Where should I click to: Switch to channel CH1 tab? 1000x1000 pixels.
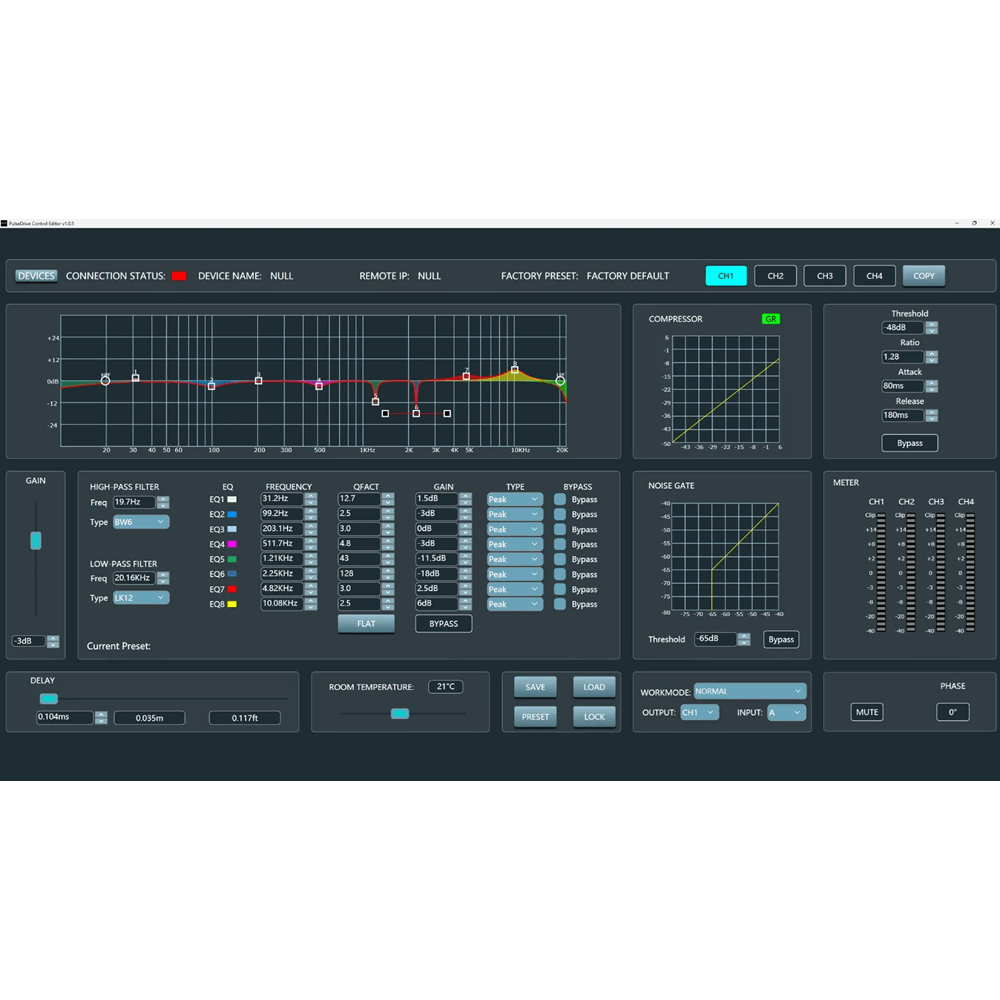coord(726,276)
